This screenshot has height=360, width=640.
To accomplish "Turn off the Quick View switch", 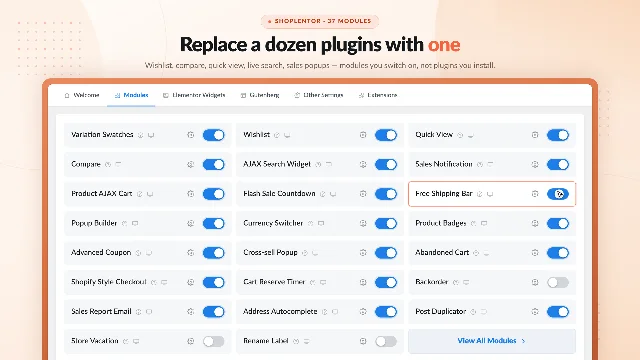I will (x=558, y=135).
